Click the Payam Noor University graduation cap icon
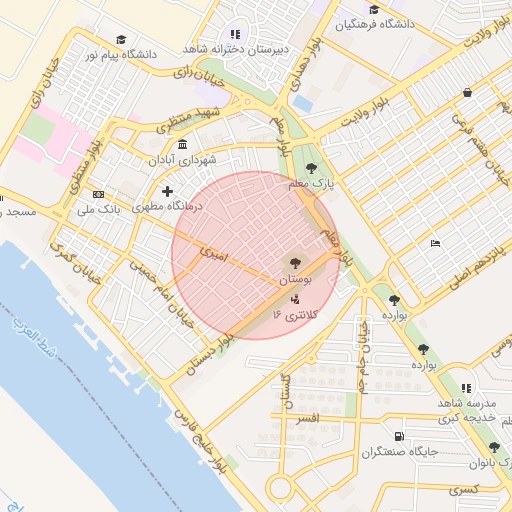Screen dimensions: 512x512 [x=122, y=40]
